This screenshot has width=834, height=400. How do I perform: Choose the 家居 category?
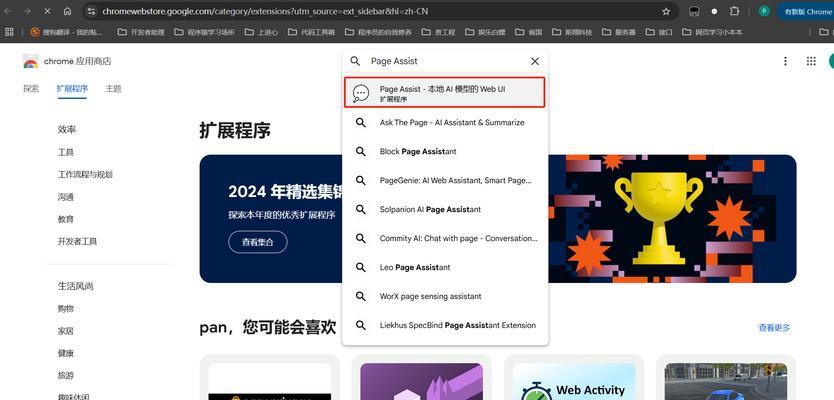[x=65, y=331]
